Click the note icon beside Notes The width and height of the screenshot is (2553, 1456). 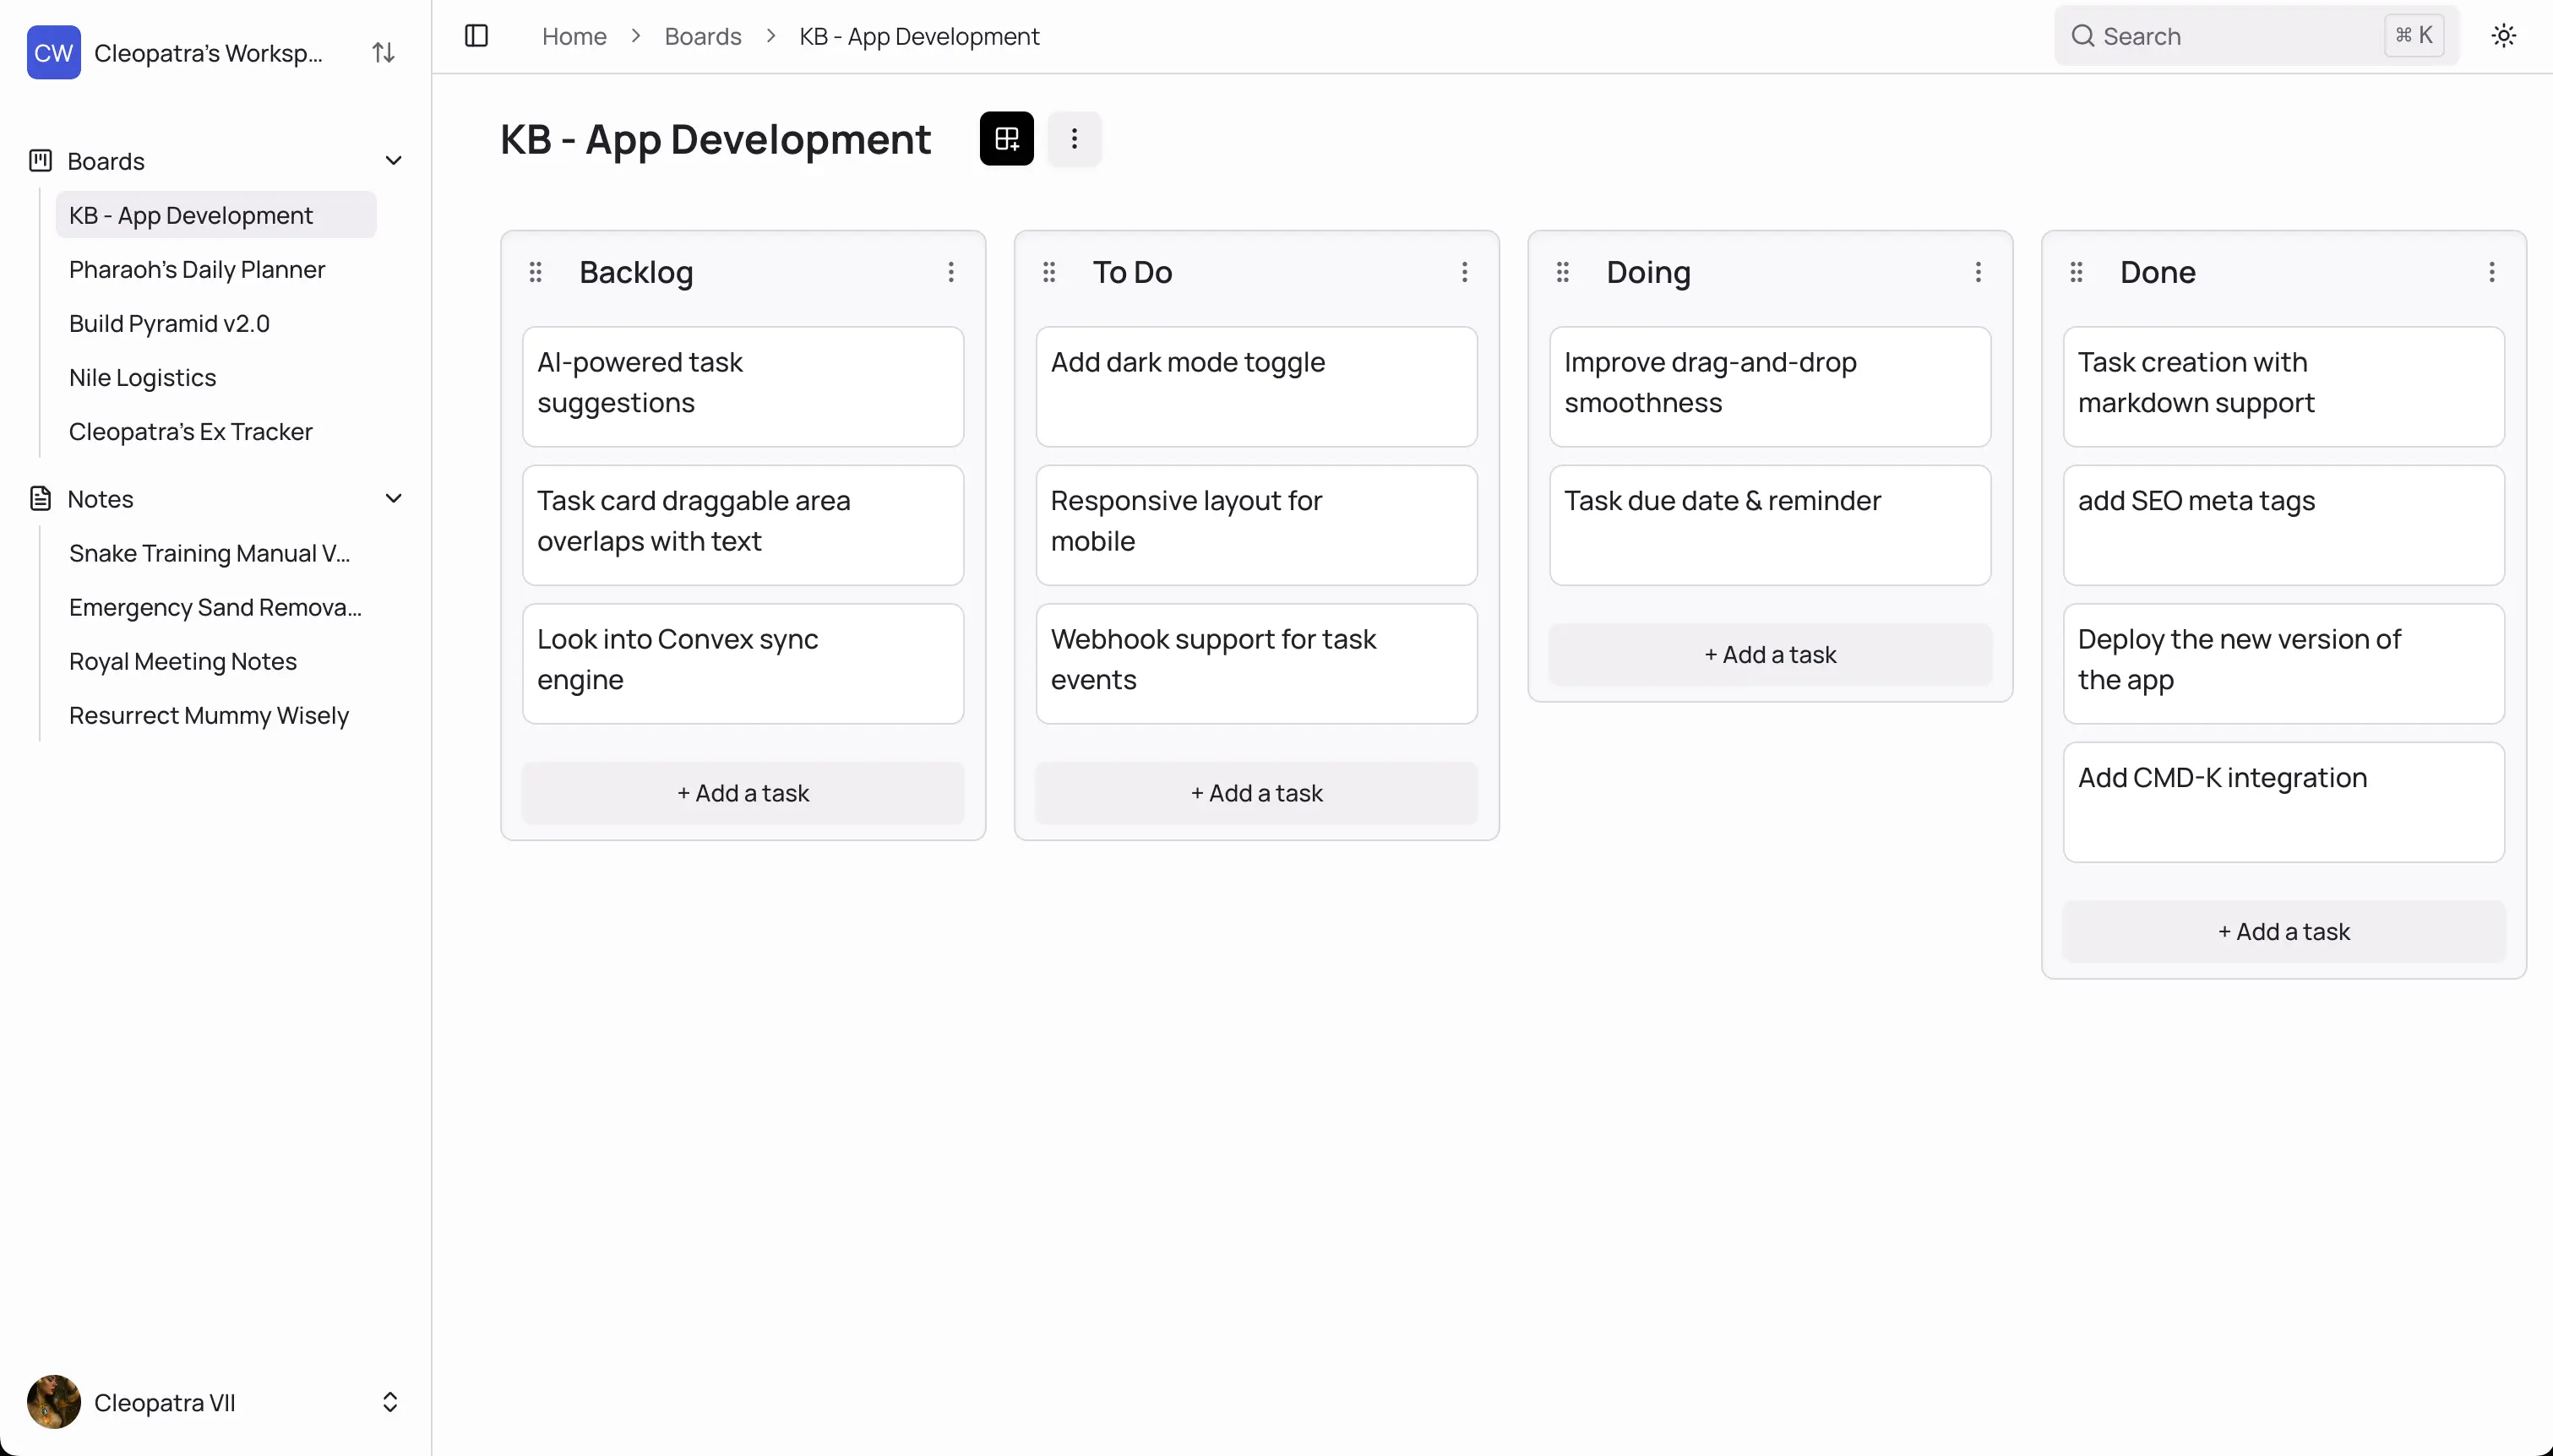click(x=40, y=497)
